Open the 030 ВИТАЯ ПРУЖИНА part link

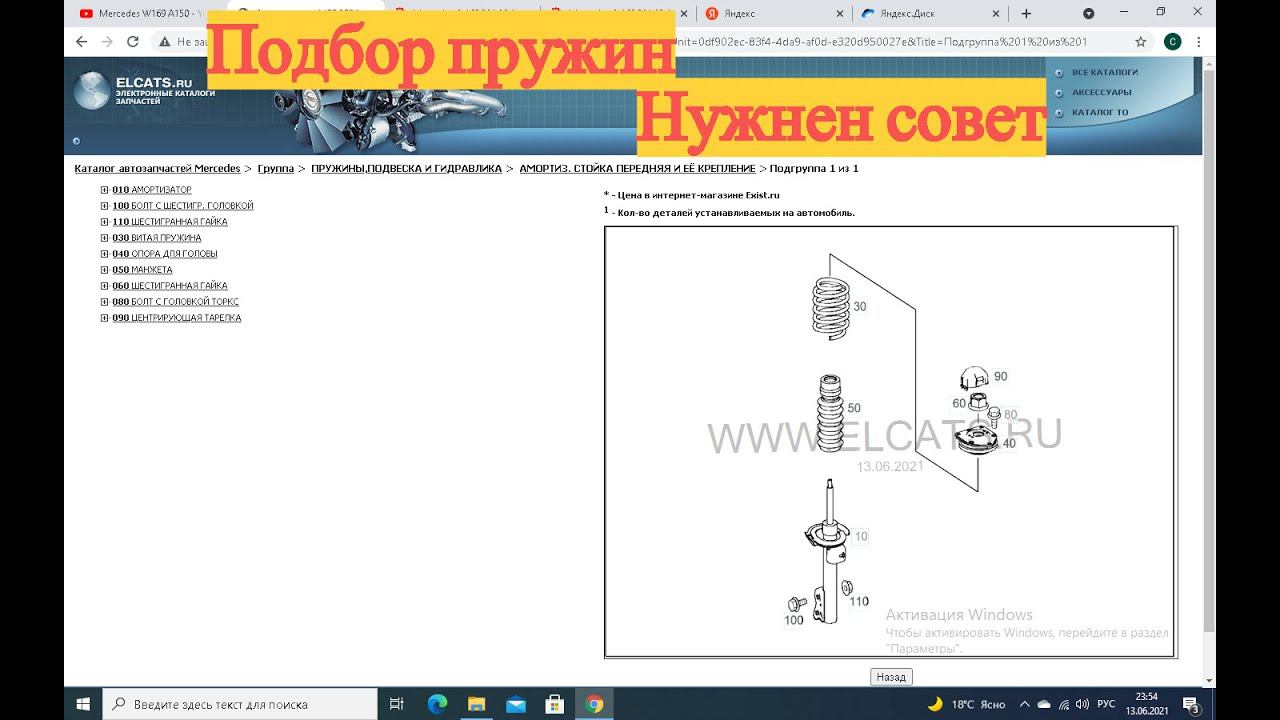(157, 238)
